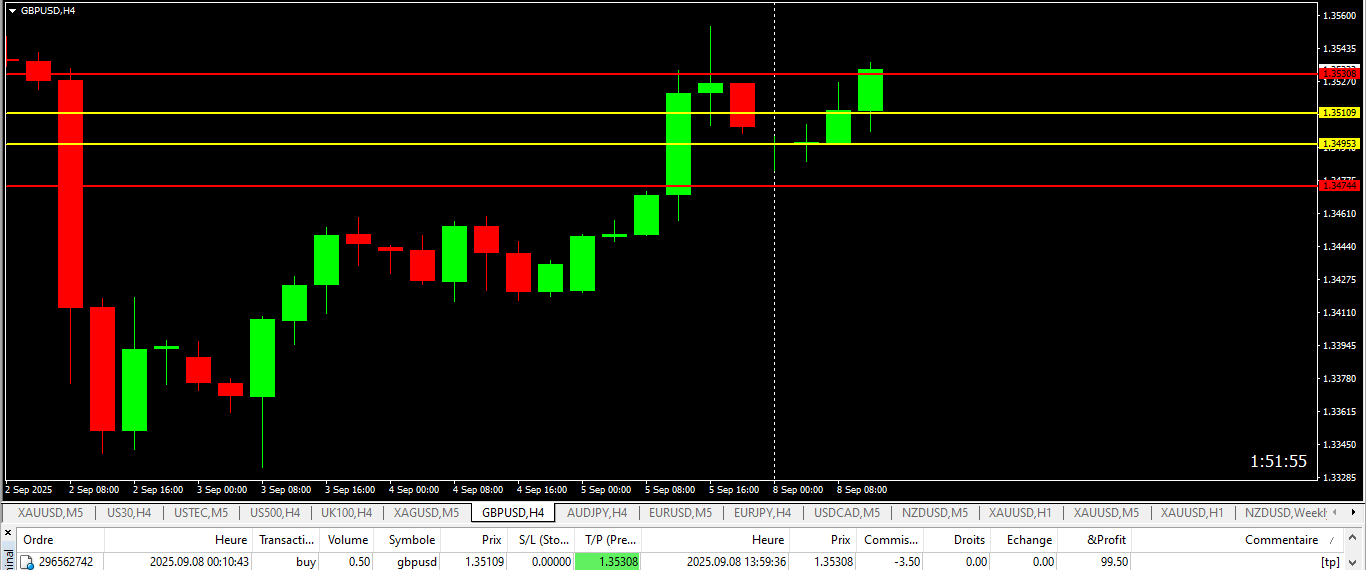This screenshot has height=570, width=1366.
Task: Click the 1:51:55 candle countdown timer
Action: click(1279, 461)
